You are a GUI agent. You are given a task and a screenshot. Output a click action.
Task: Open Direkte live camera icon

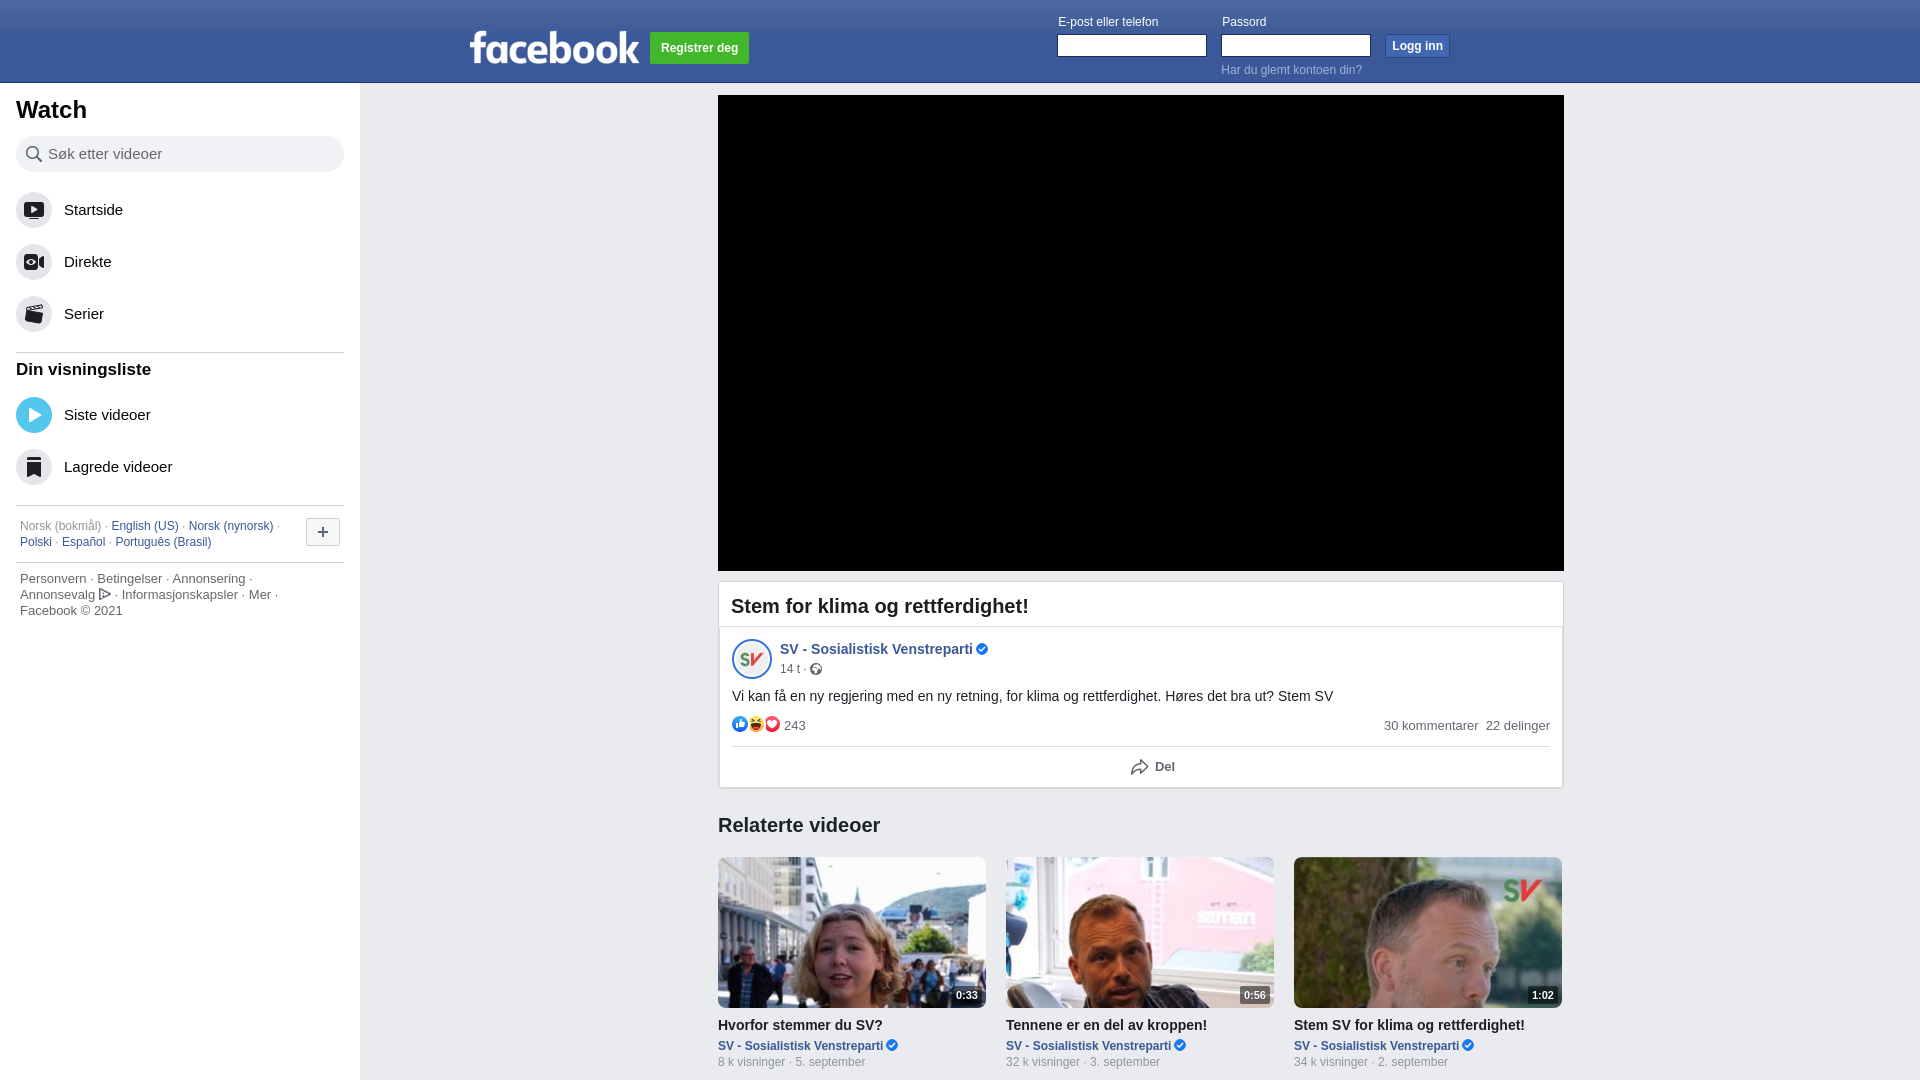(x=34, y=262)
